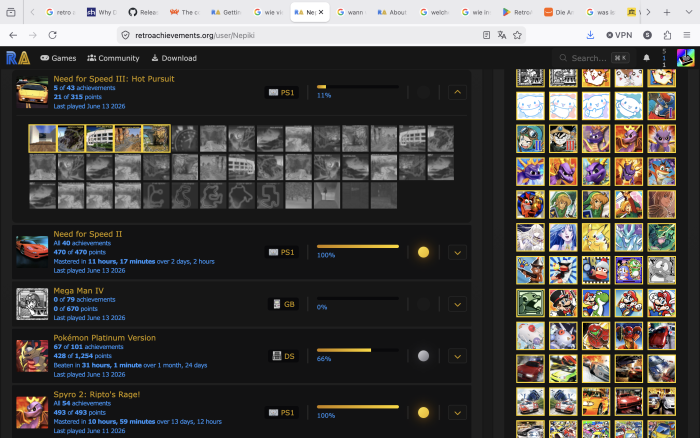Expand the Spyro 2: Ripto's Rage! row
The width and height of the screenshot is (700, 438).
coord(457,413)
